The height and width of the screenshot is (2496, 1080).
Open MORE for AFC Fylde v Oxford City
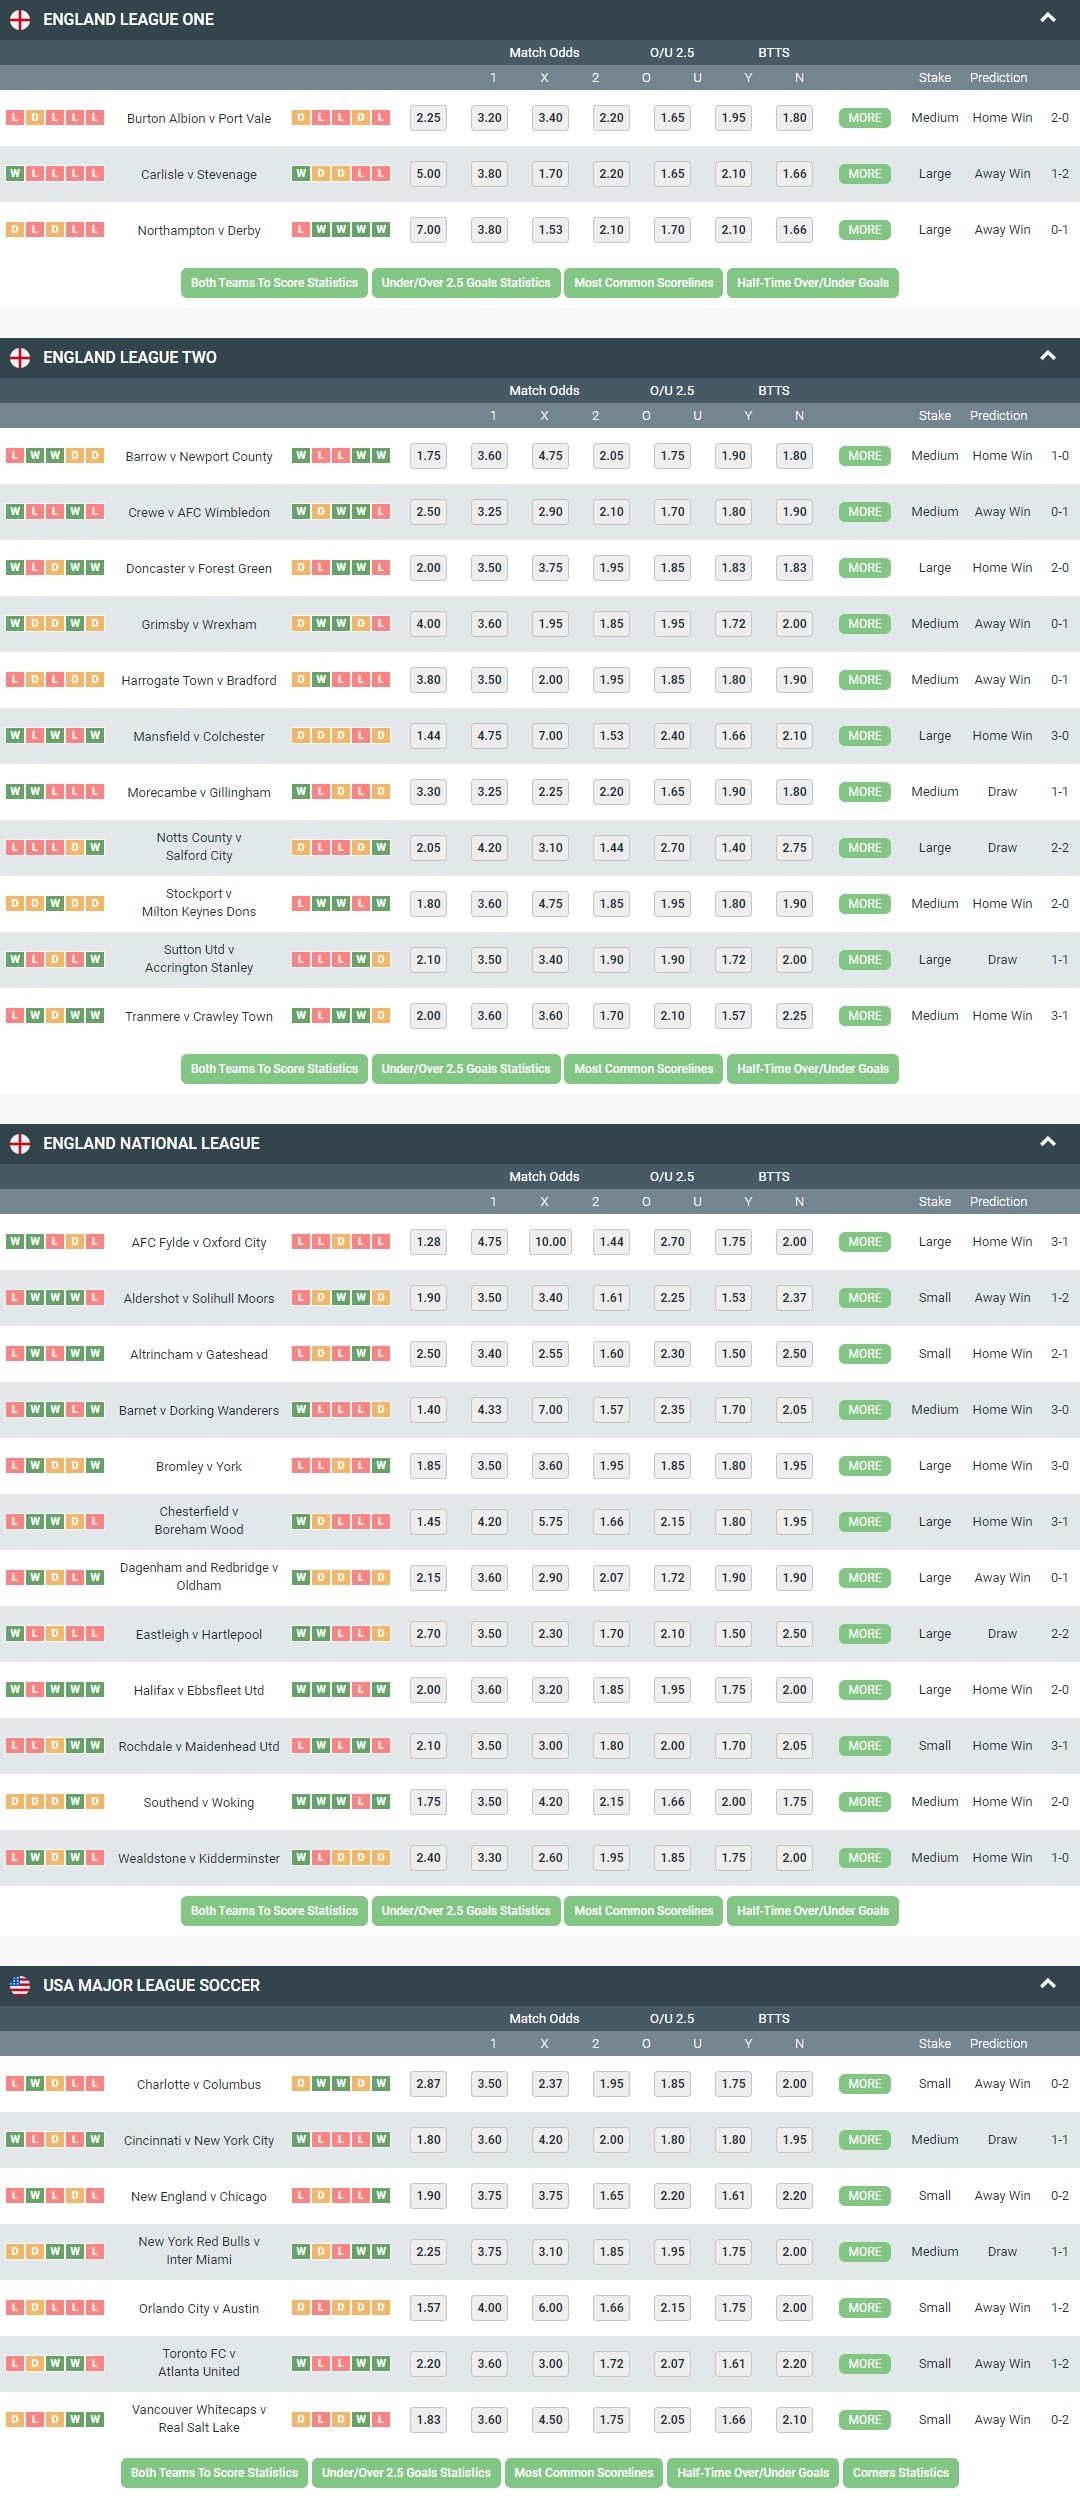(865, 1242)
